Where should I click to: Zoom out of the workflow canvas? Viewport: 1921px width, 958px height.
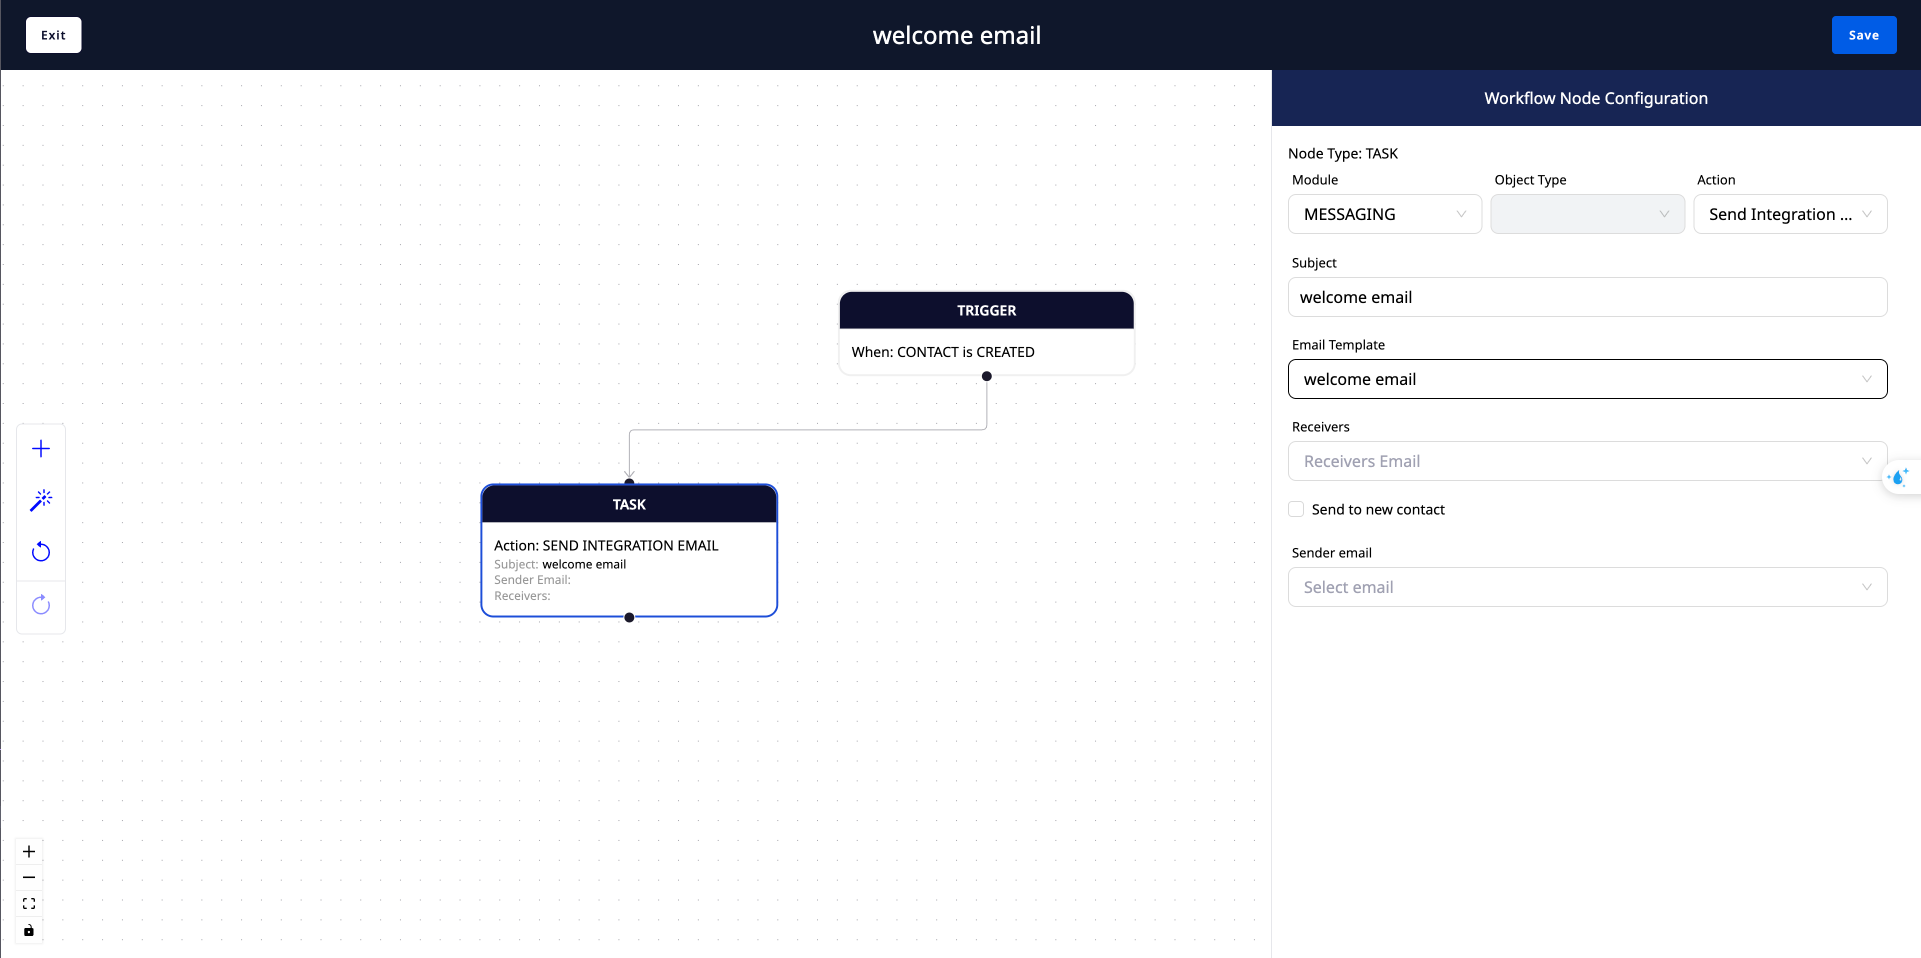(29, 878)
